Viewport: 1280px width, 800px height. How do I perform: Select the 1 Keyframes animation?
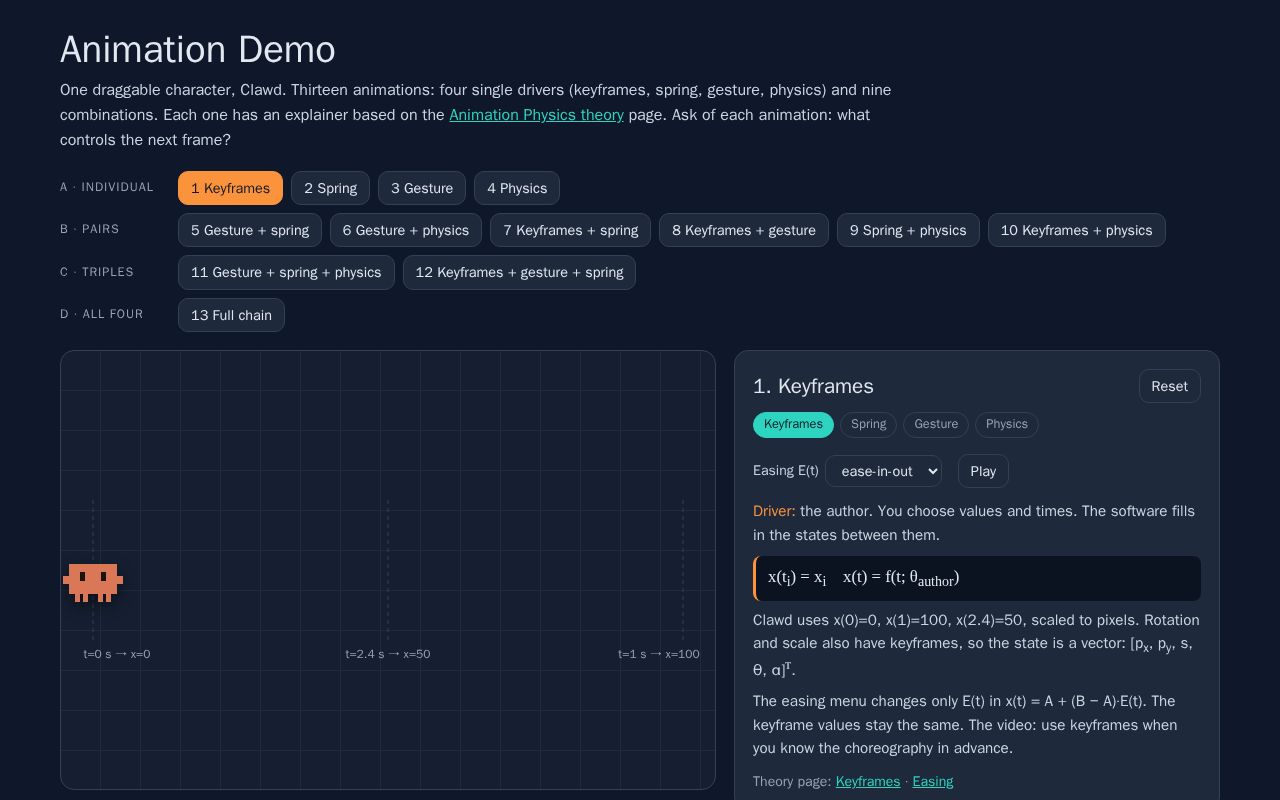click(x=230, y=188)
